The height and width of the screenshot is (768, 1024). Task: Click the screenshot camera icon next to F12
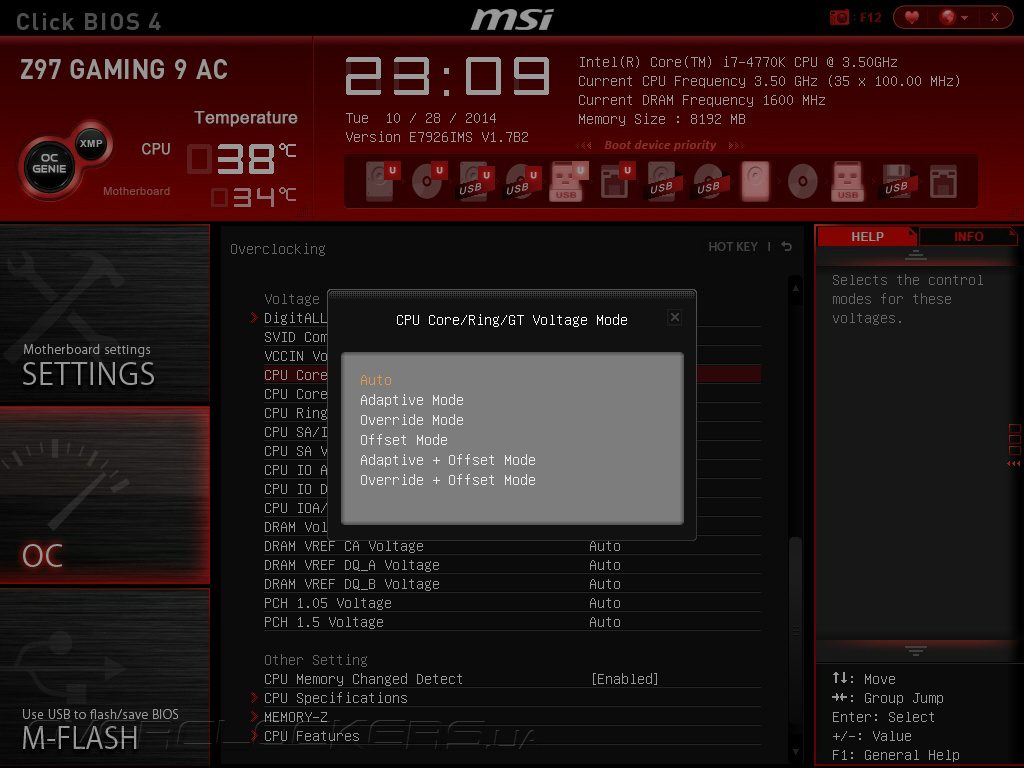click(x=839, y=18)
